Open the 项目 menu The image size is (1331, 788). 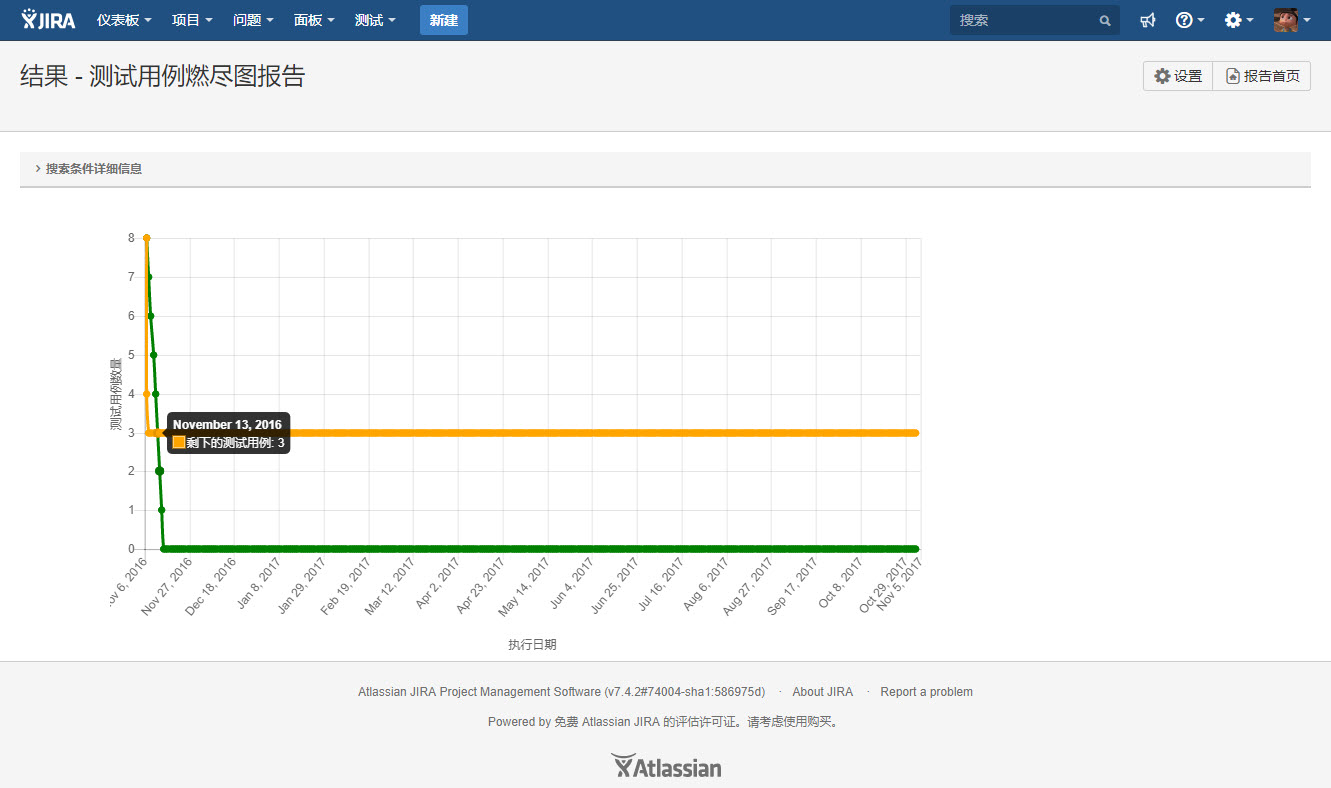pos(192,20)
